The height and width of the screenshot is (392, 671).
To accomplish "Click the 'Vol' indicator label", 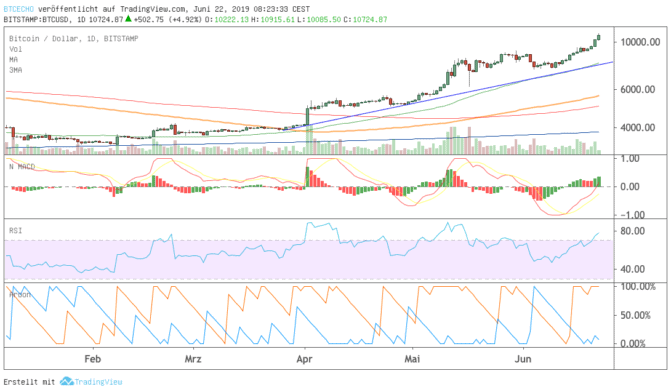I will pos(15,49).
